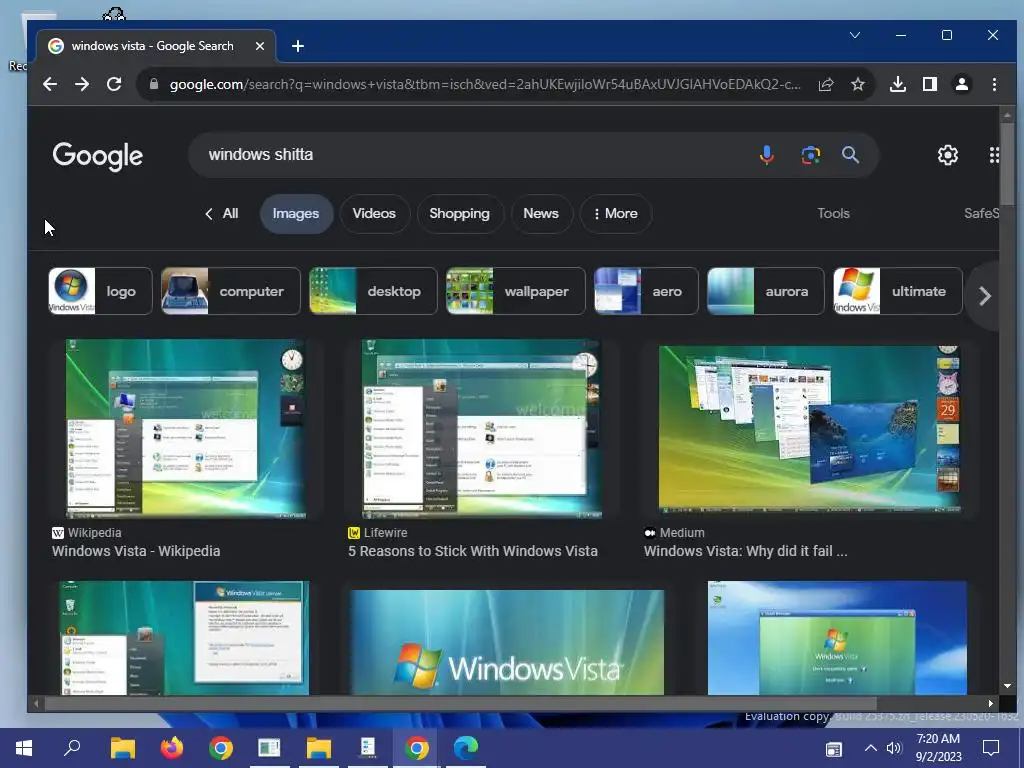View site information lock icon
1024x768 pixels.
point(153,84)
